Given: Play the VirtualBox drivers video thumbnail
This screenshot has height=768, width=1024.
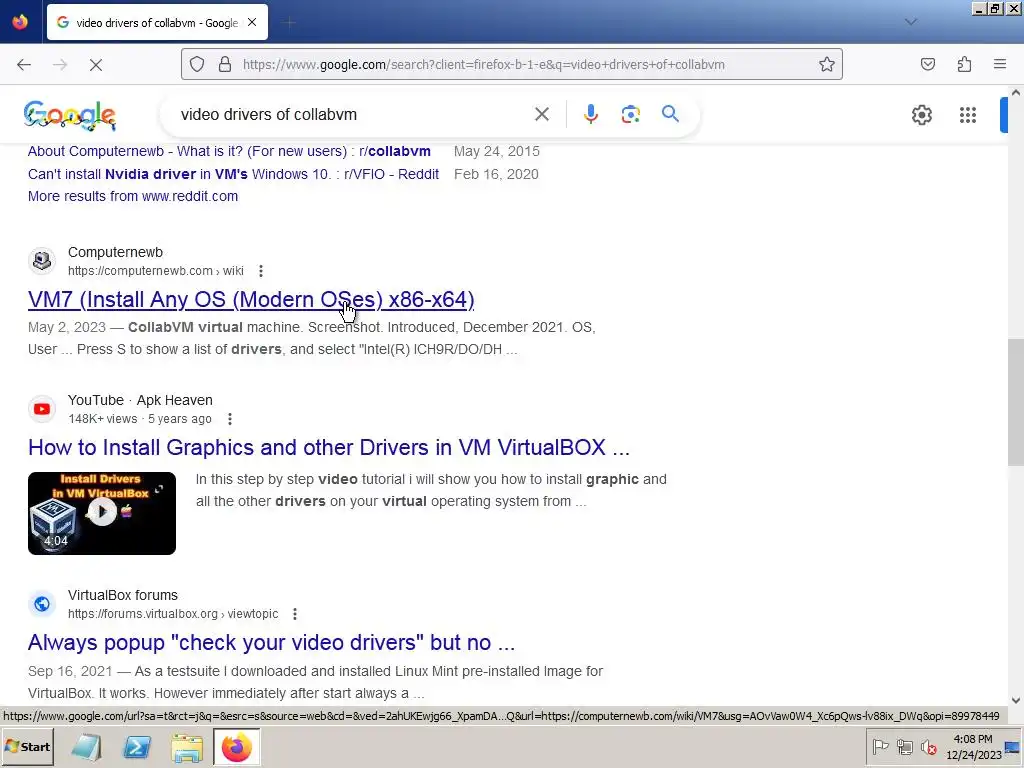Looking at the screenshot, I should (x=102, y=513).
